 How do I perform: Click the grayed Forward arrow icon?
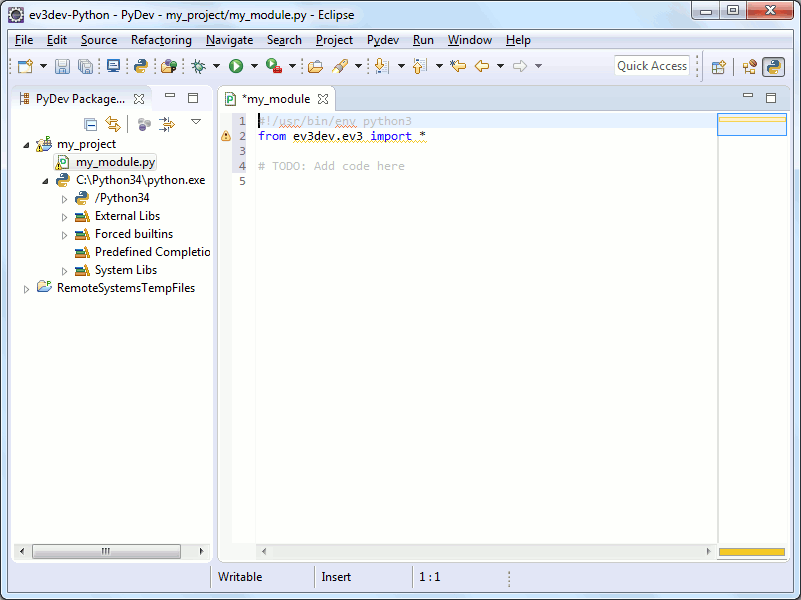(x=520, y=66)
